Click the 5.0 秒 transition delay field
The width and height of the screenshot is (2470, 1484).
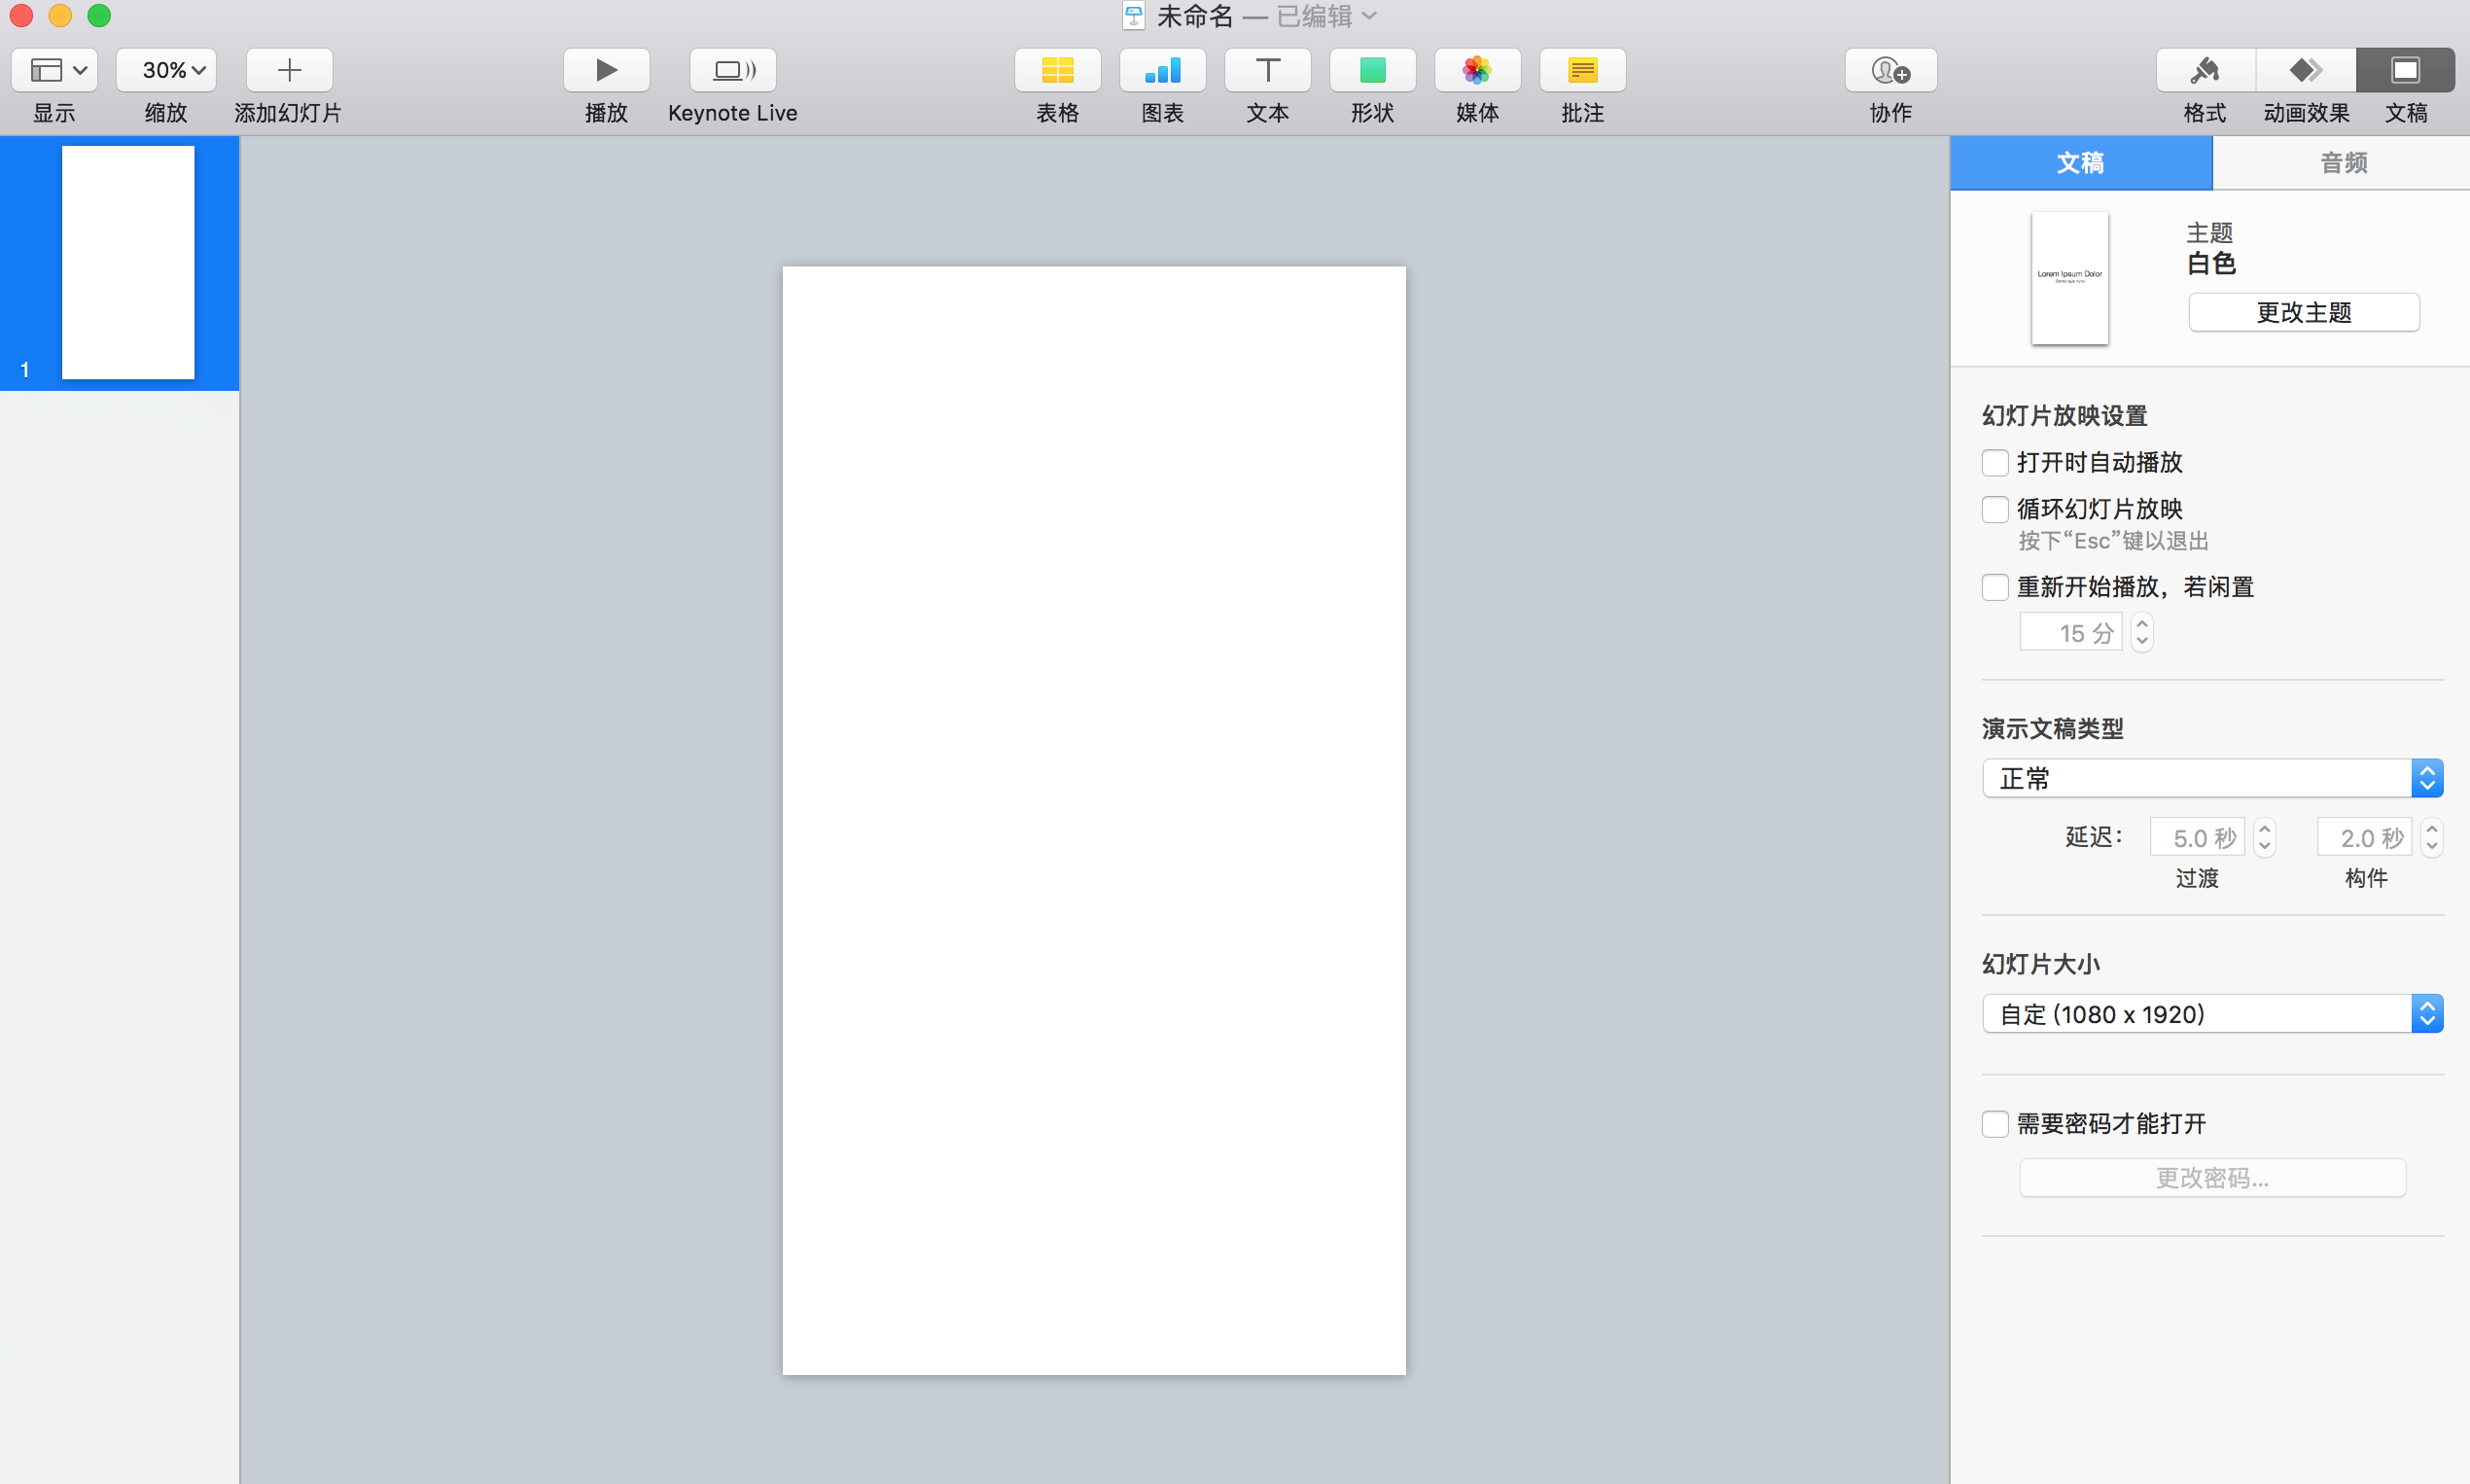point(2197,837)
